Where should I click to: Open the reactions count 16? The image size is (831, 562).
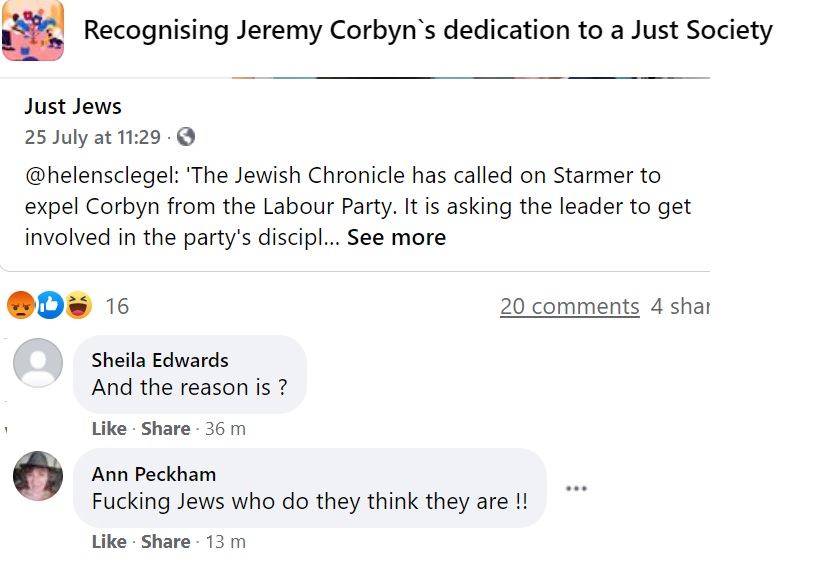(x=117, y=306)
